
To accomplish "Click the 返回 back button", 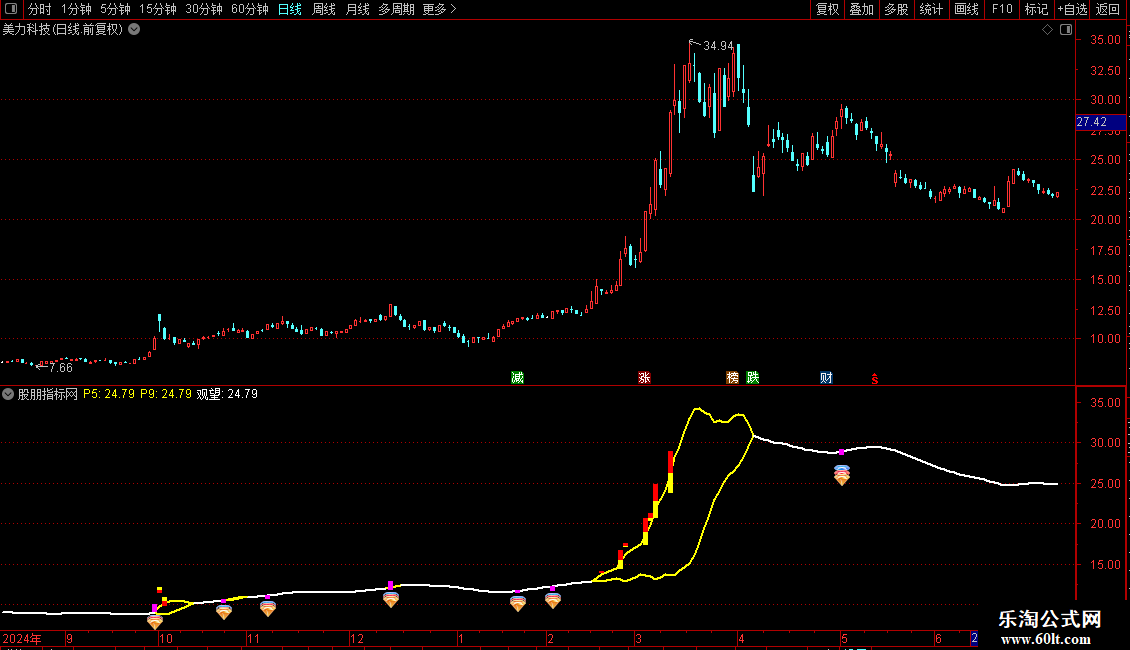I will (x=1108, y=9).
